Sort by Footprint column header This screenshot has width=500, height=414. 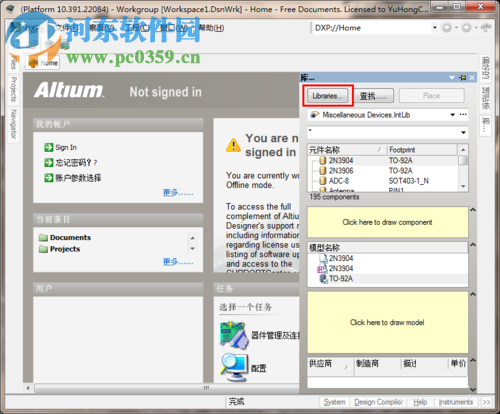coord(422,150)
